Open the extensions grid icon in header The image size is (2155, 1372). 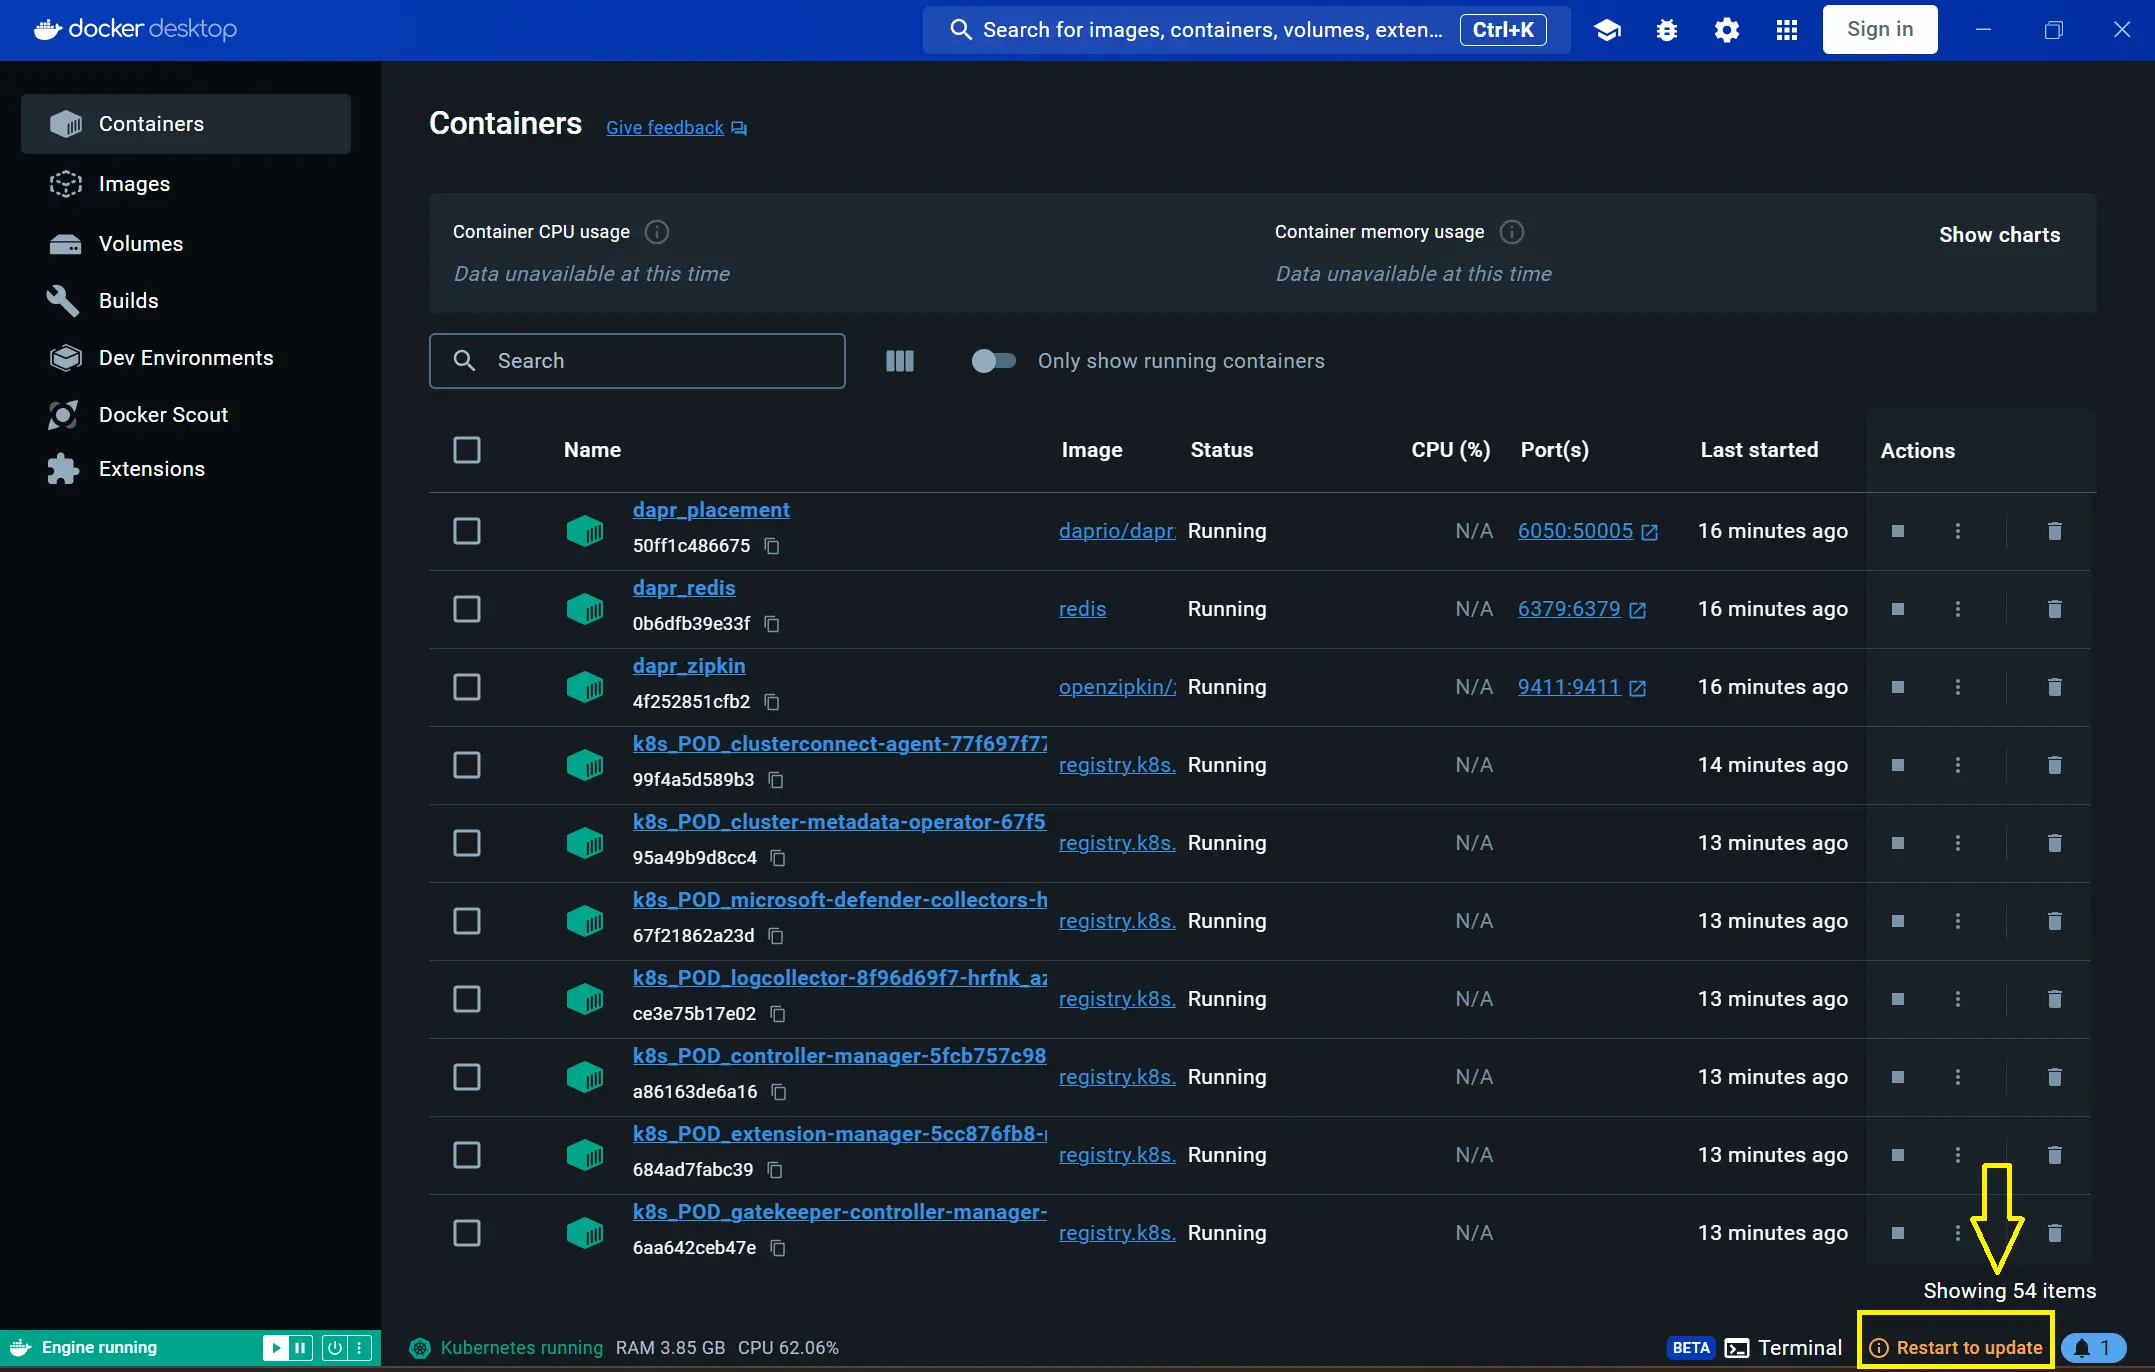pyautogui.click(x=1787, y=30)
